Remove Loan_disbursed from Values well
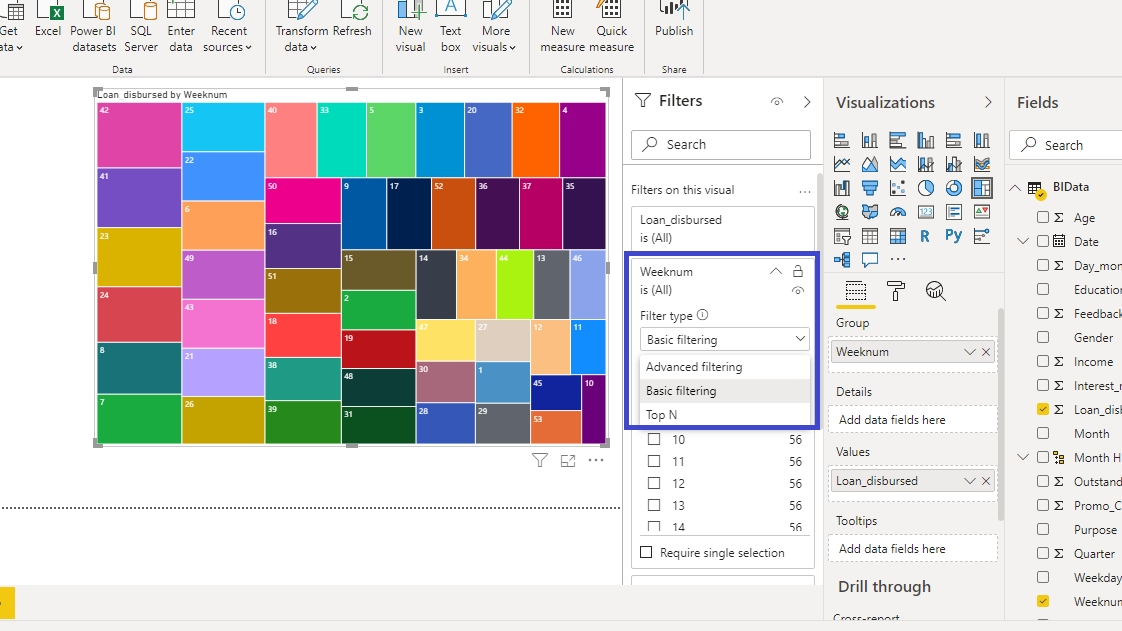1122x631 pixels. click(x=986, y=481)
